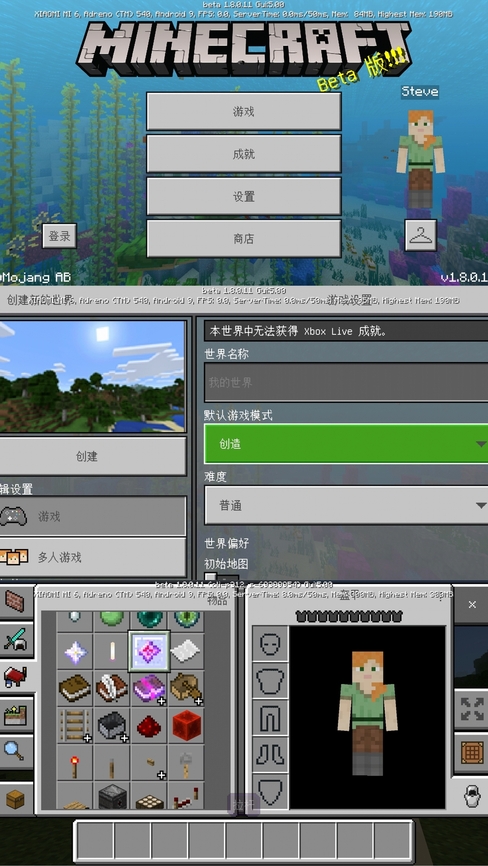Focus the 我的世界 world name field
Screen dimensions: 488x866
[346, 382]
